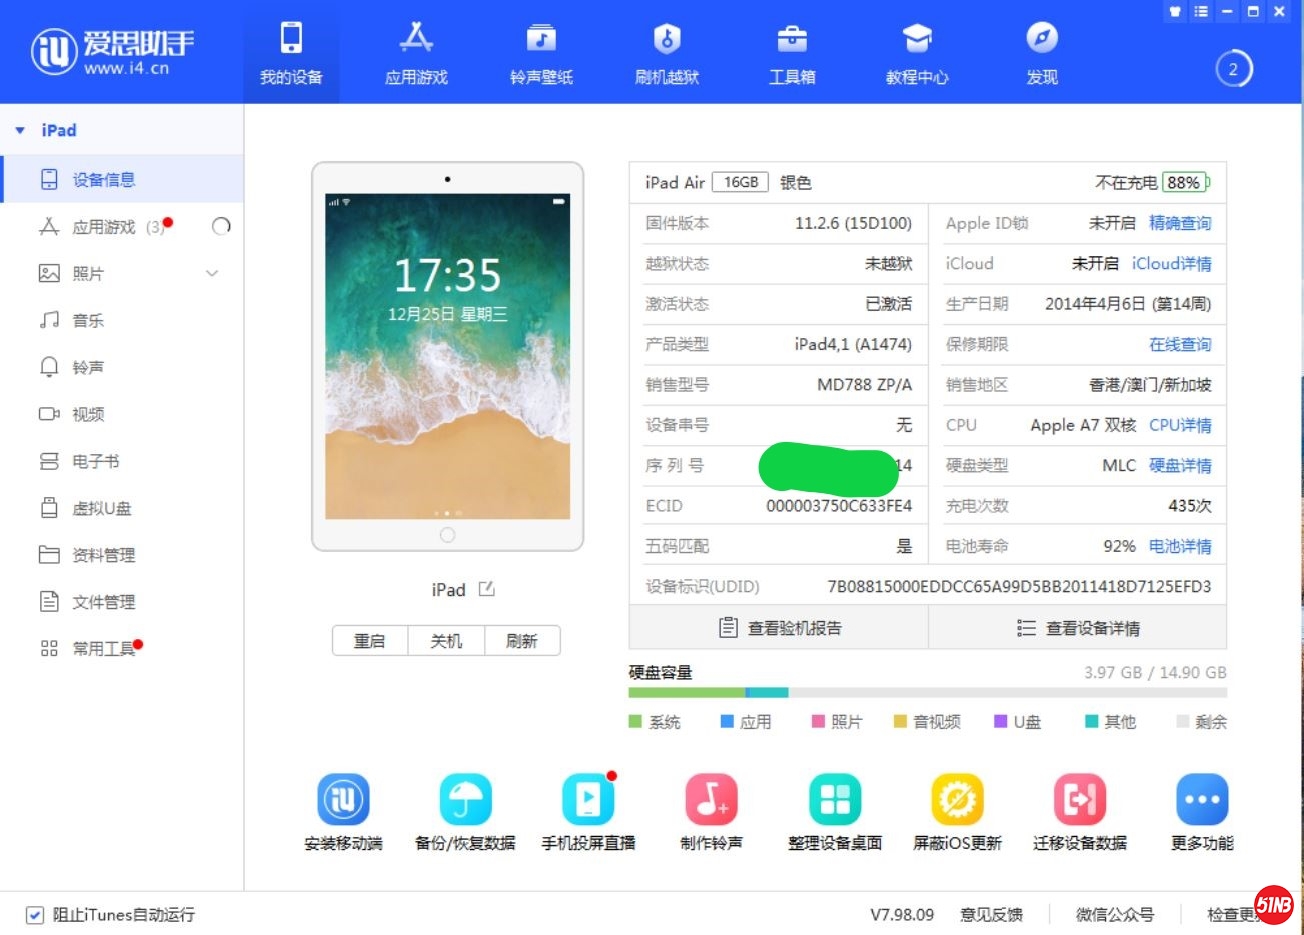Start 手机投屏直播 screen mirroring tool

[x=588, y=810]
